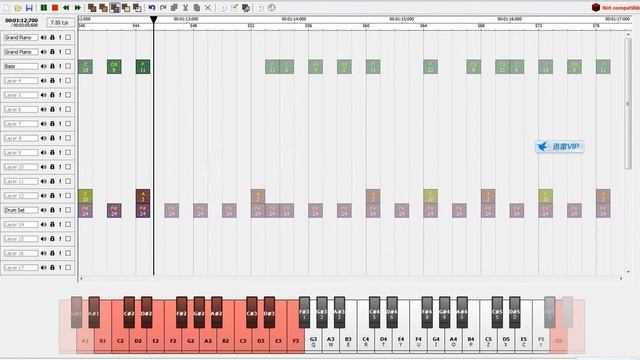Save the song with floppy icon
The height and width of the screenshot is (360, 640).
29,8
